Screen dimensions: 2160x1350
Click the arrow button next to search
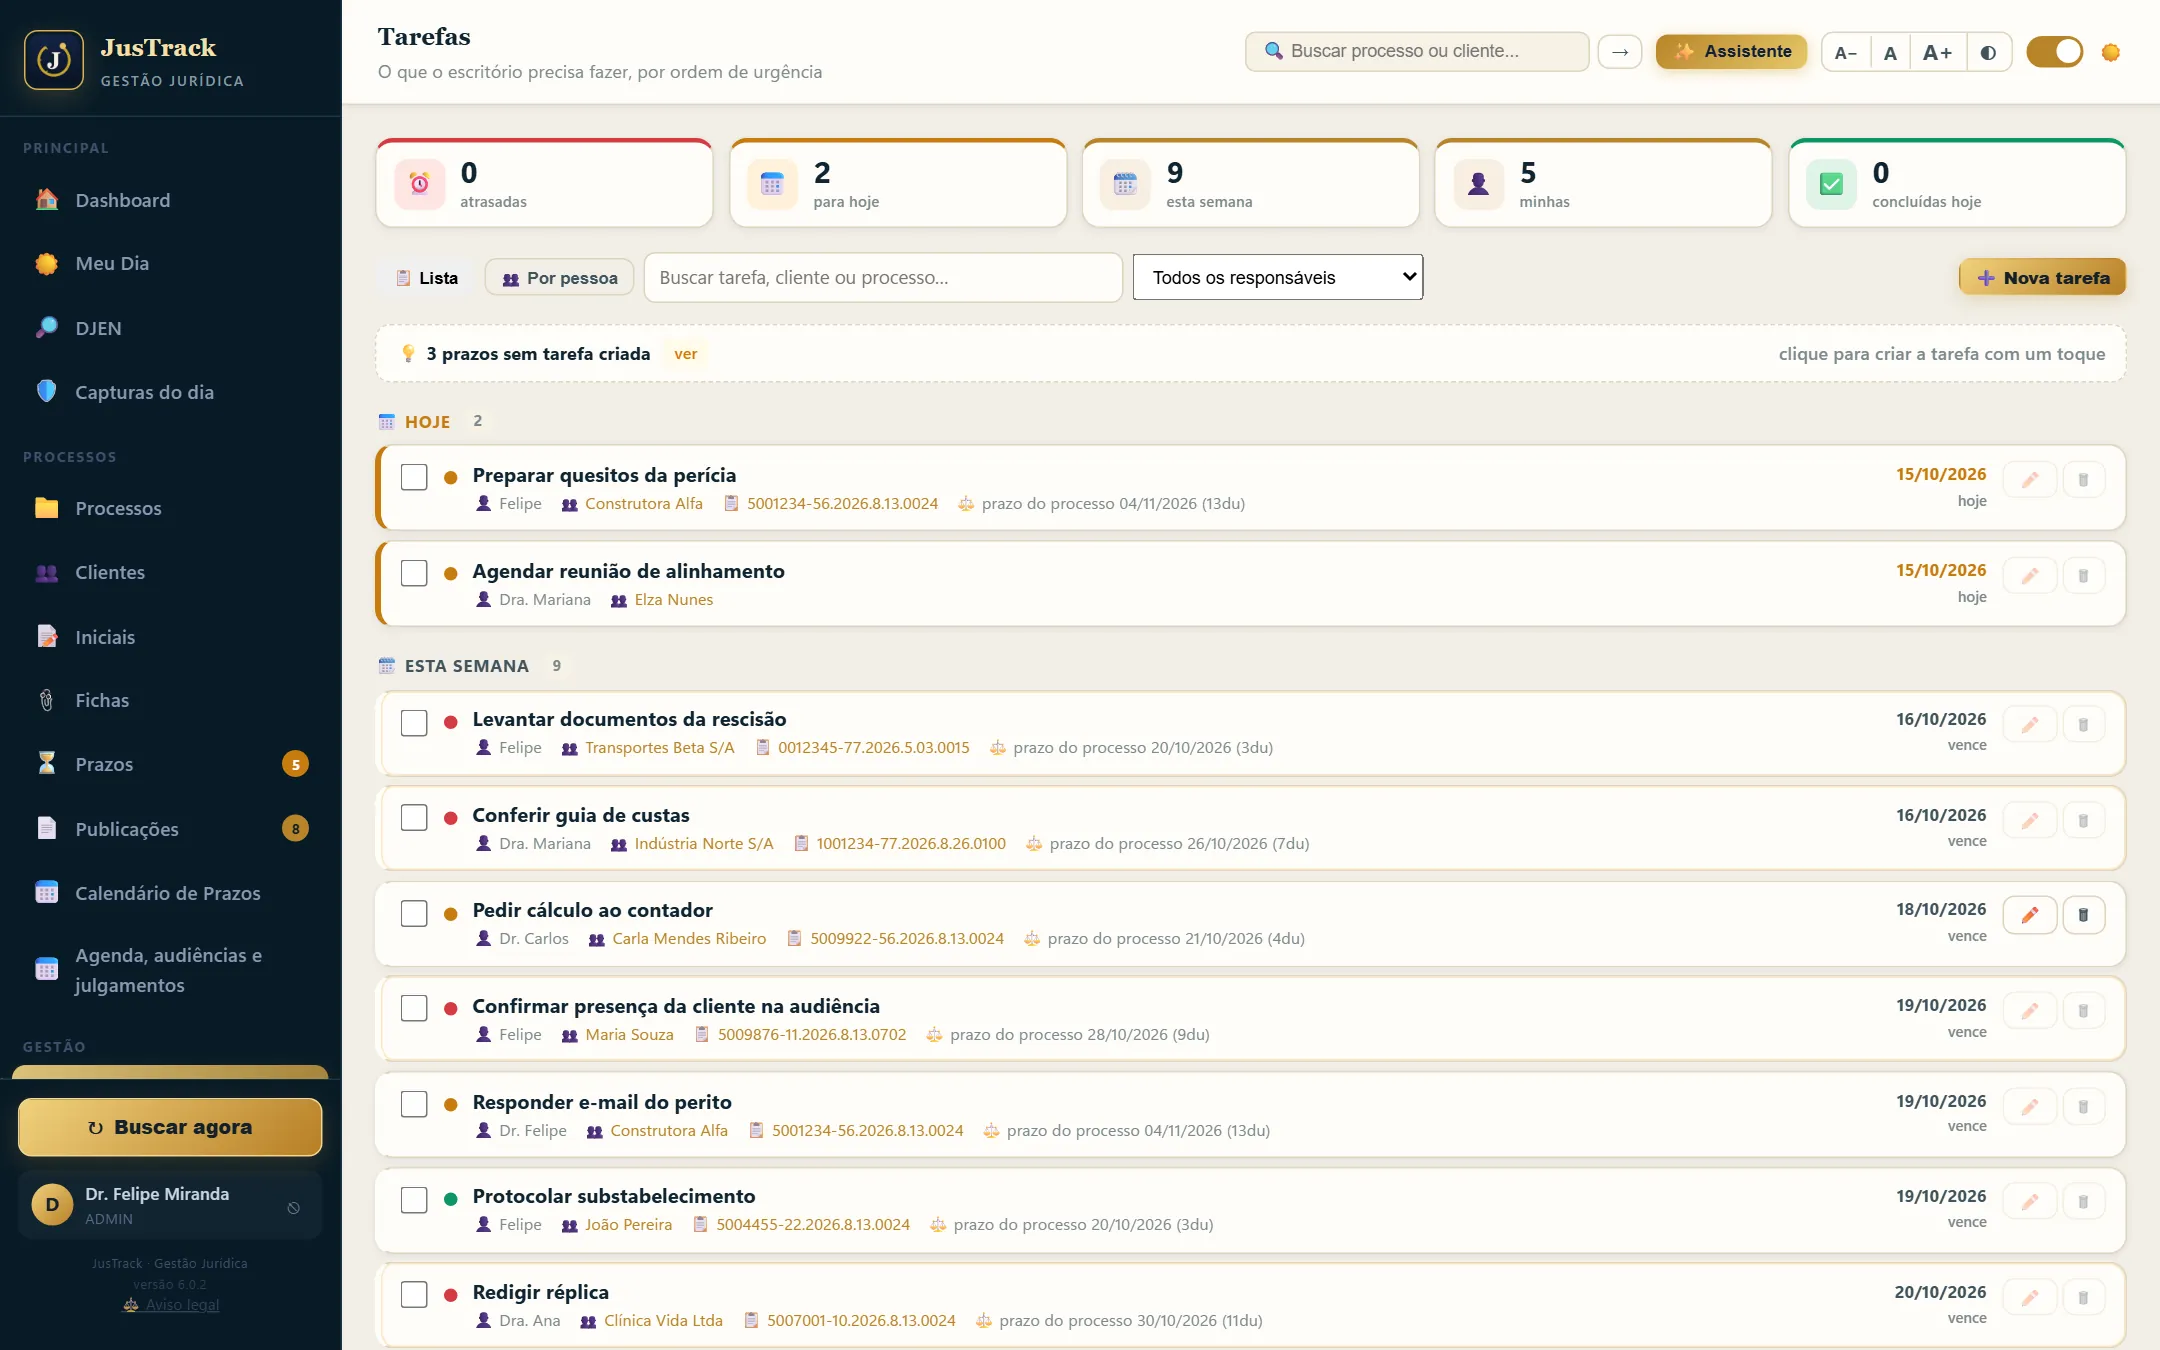[x=1620, y=52]
